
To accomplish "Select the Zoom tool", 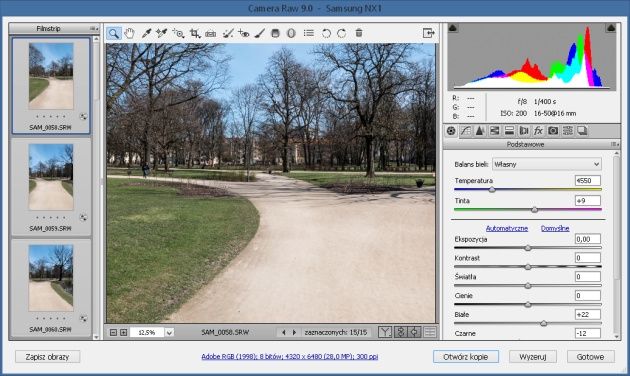I will [x=114, y=33].
